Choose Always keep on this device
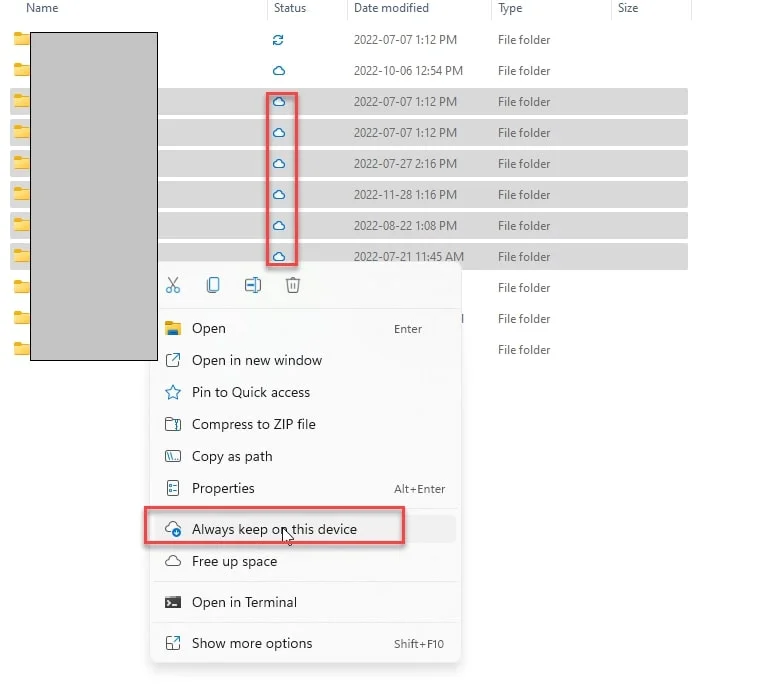The image size is (759, 685). click(305, 529)
